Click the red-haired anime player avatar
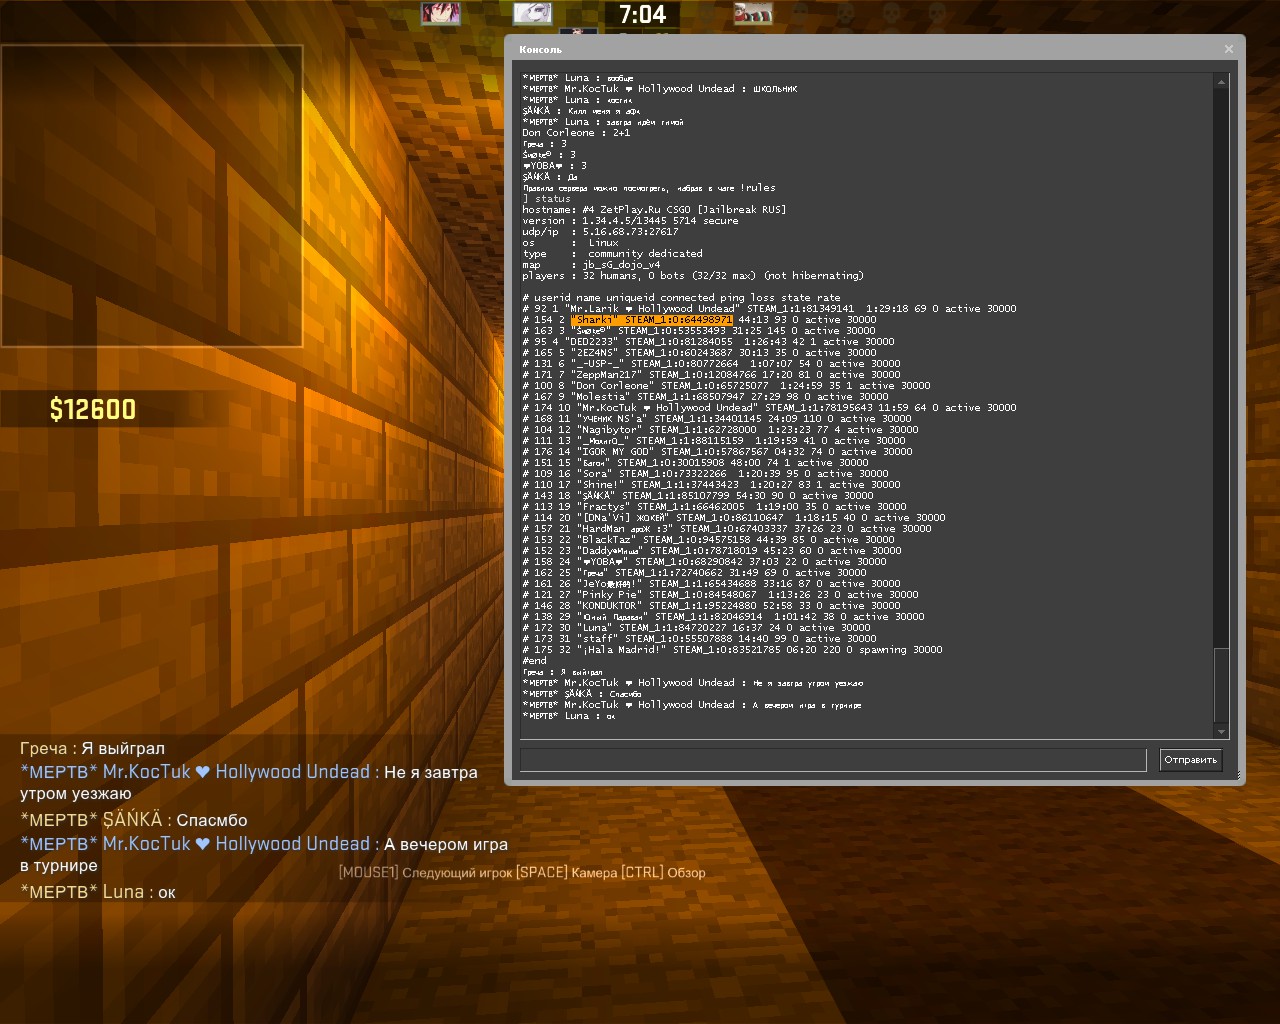Image resolution: width=1280 pixels, height=1024 pixels. click(440, 13)
